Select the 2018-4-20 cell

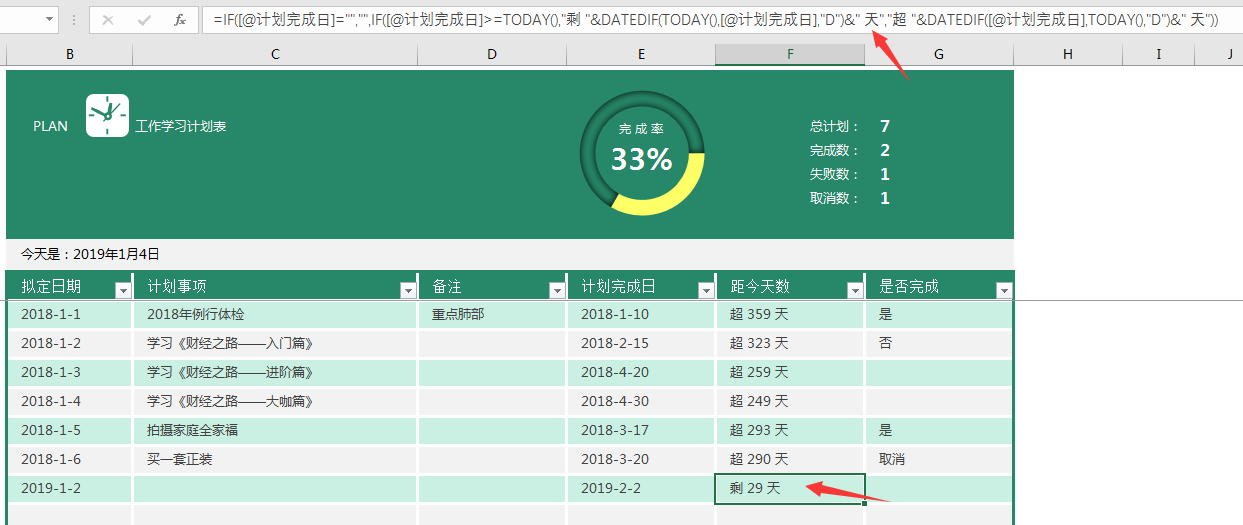tap(641, 372)
